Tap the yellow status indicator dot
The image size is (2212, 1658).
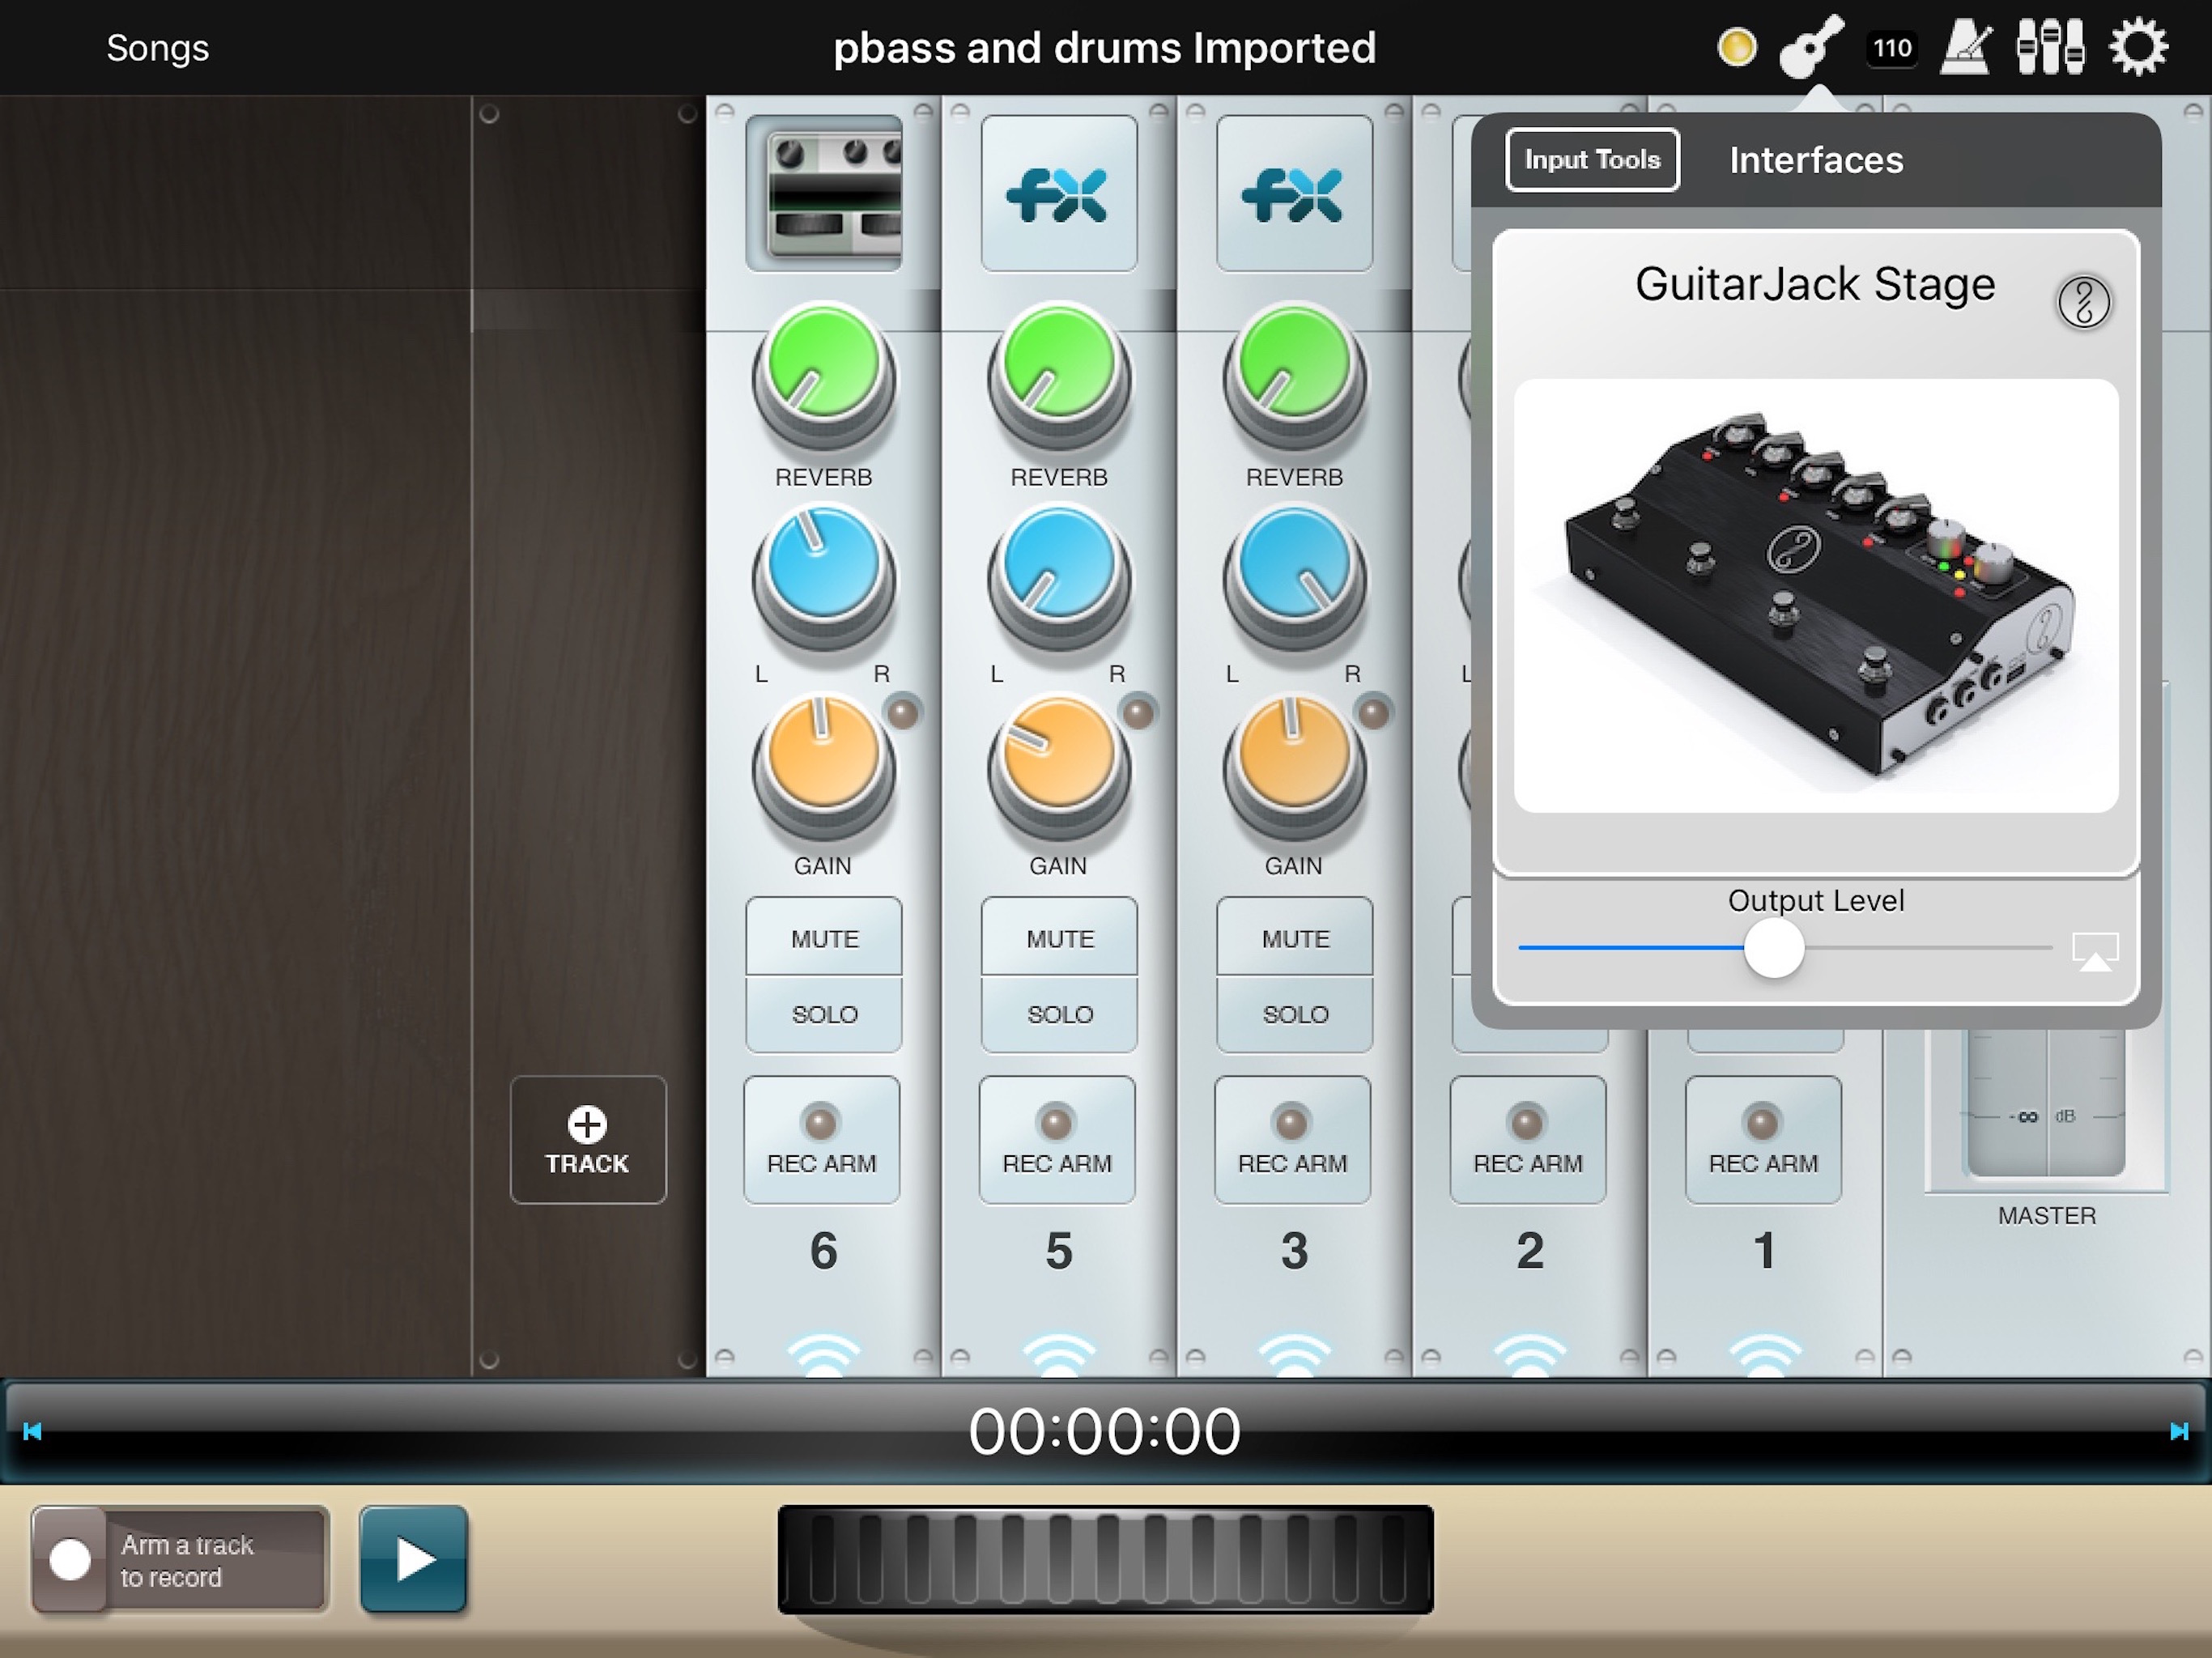click(x=1736, y=47)
